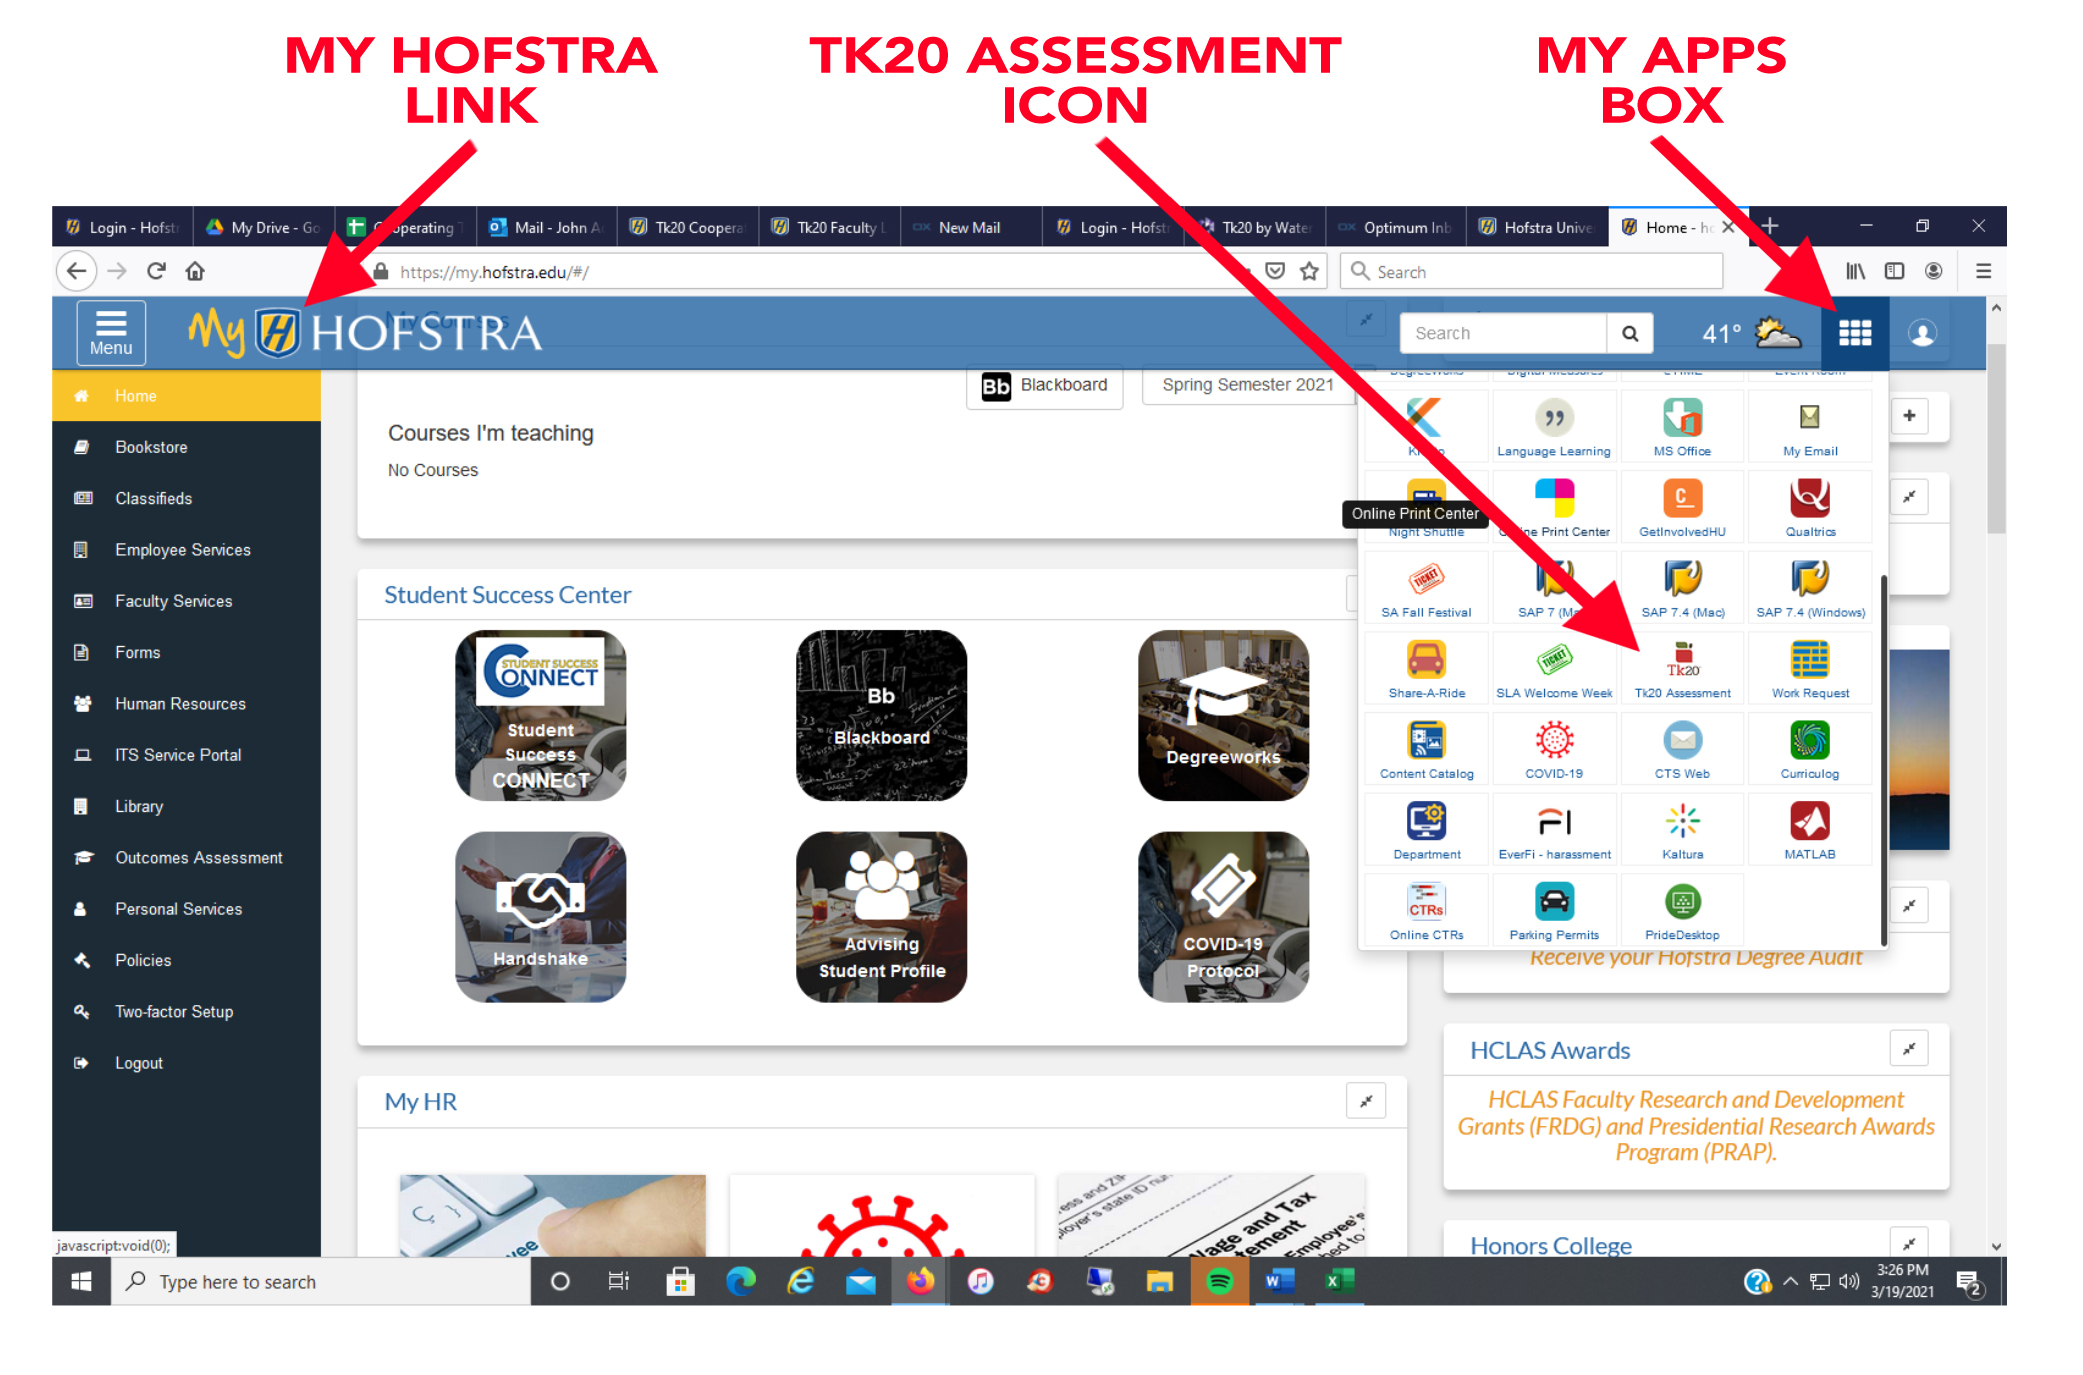Image resolution: width=2083 pixels, height=1375 pixels.
Task: Click the Blackboard button
Action: pyautogui.click(x=1044, y=385)
